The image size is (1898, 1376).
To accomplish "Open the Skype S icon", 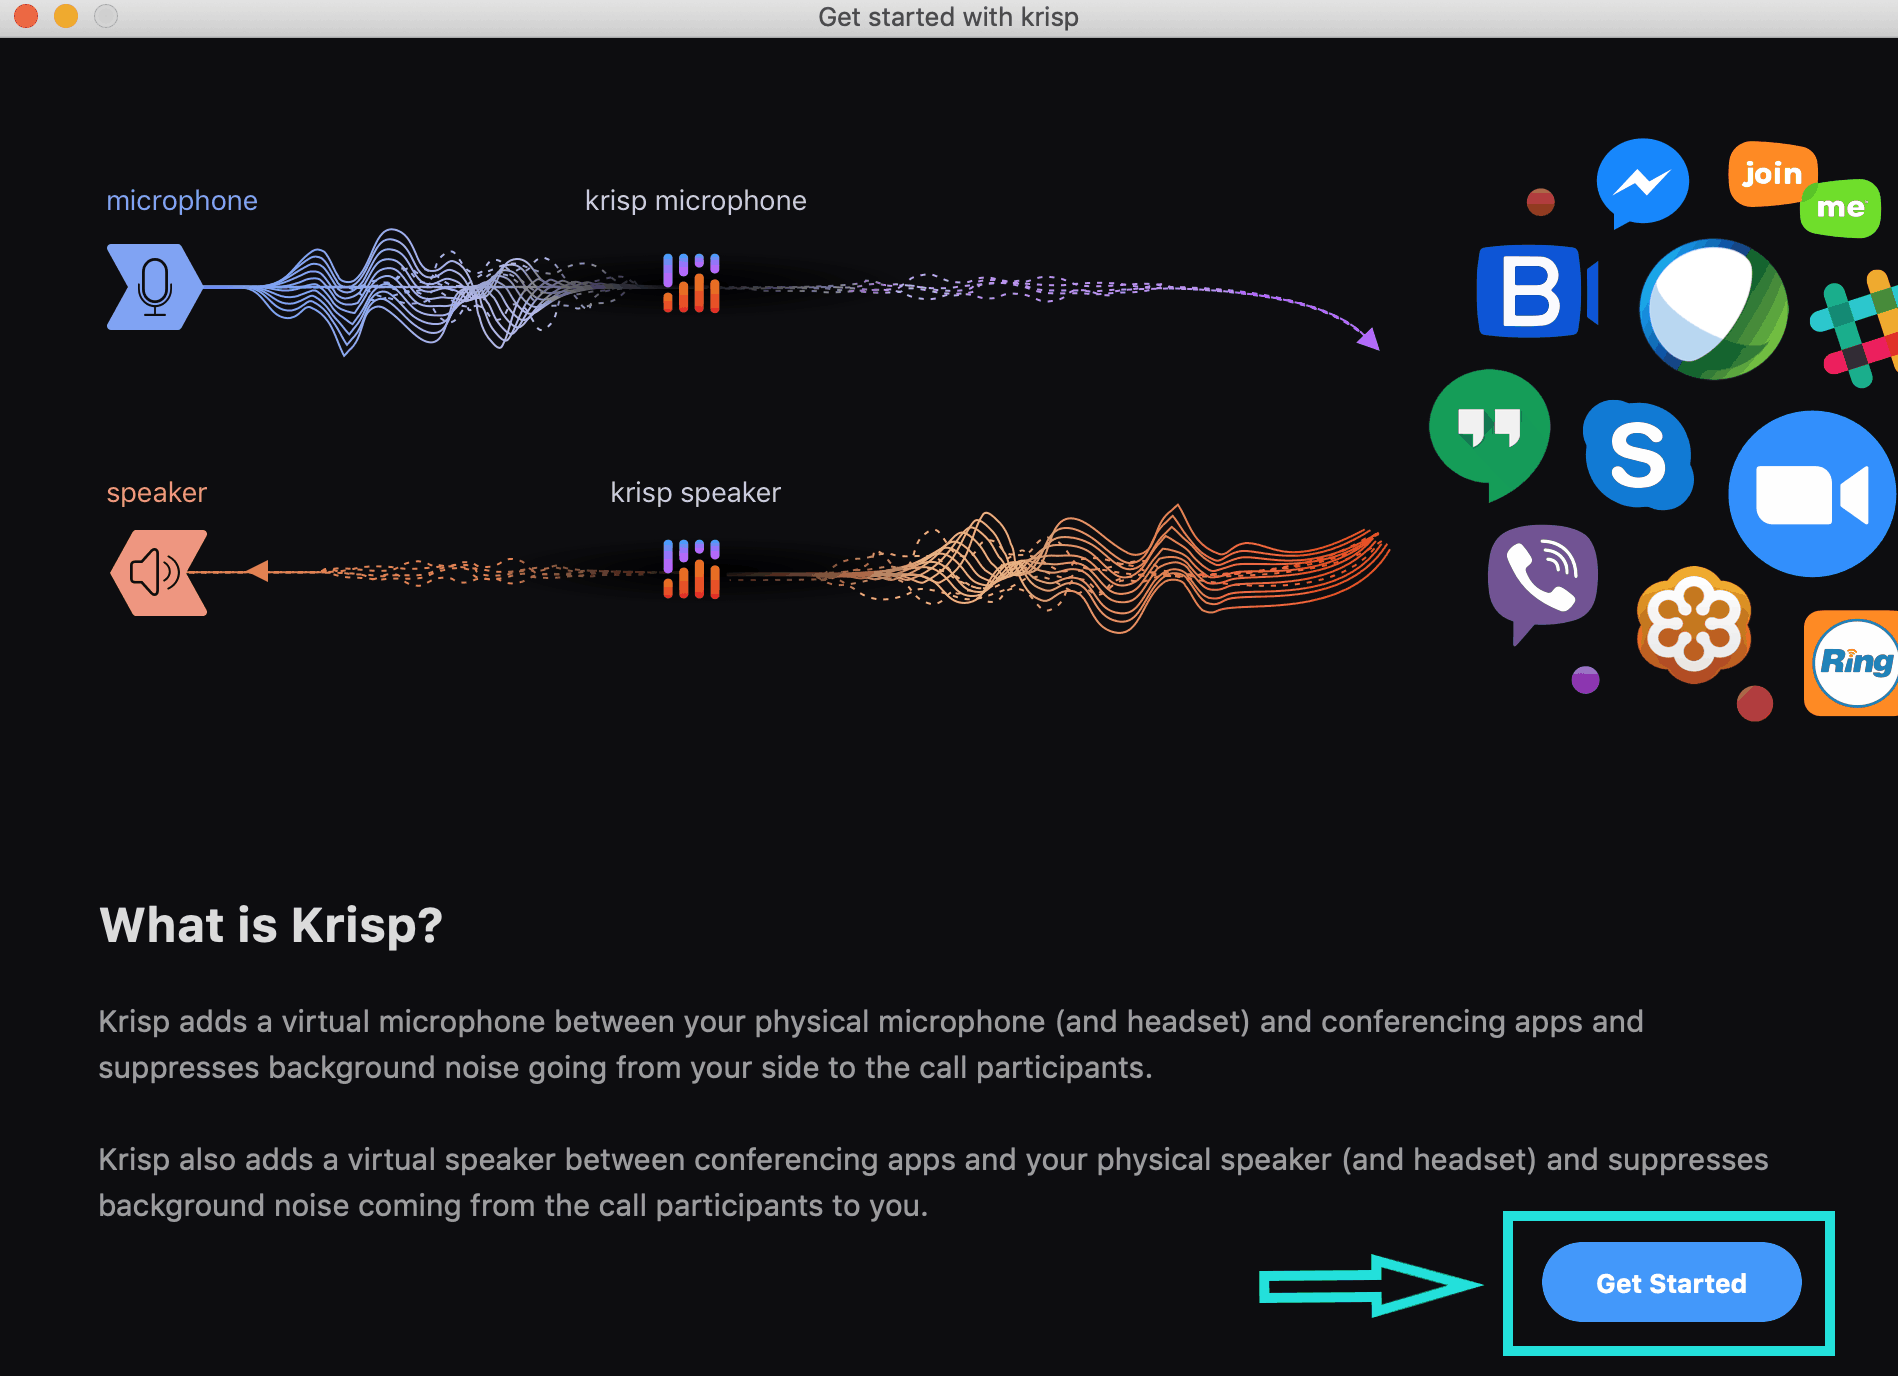I will coord(1638,455).
